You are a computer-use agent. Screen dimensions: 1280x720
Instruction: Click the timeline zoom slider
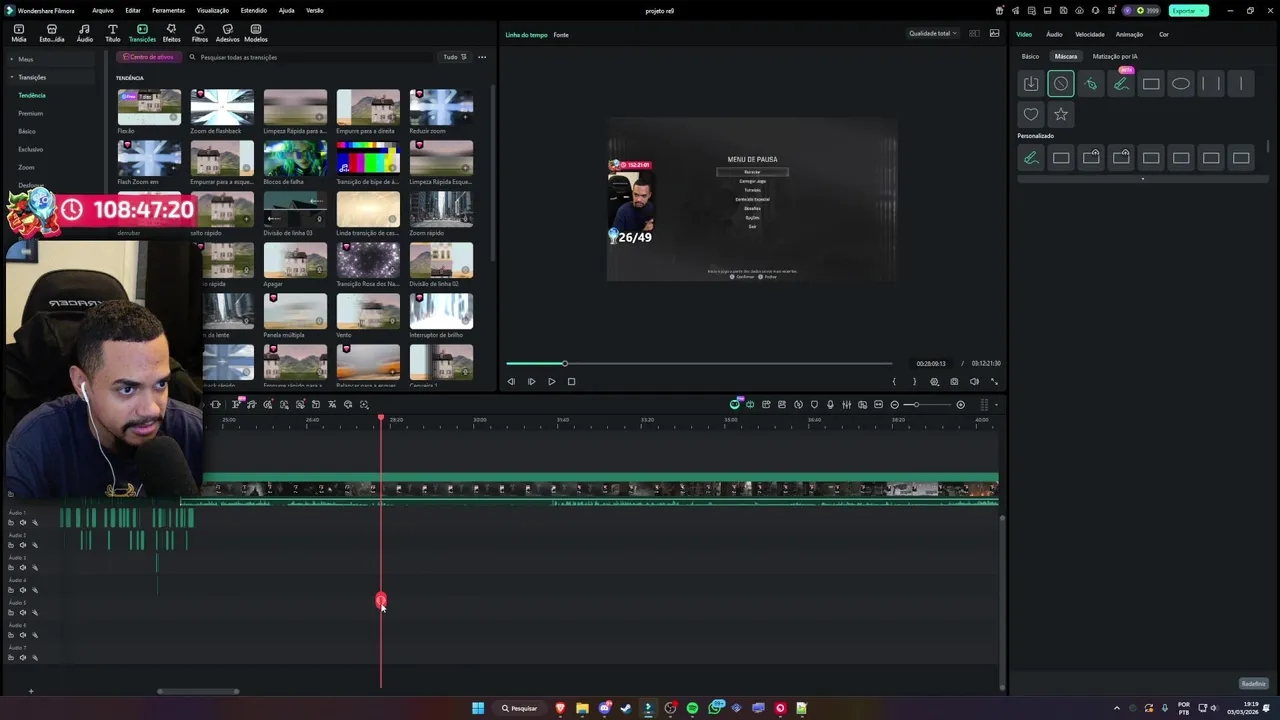[928, 405]
